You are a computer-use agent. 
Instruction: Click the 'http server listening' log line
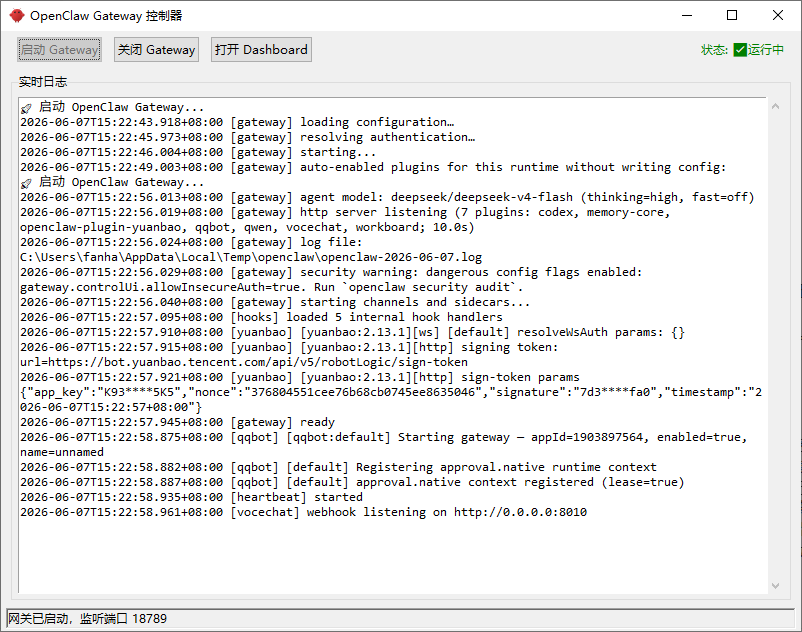point(345,220)
